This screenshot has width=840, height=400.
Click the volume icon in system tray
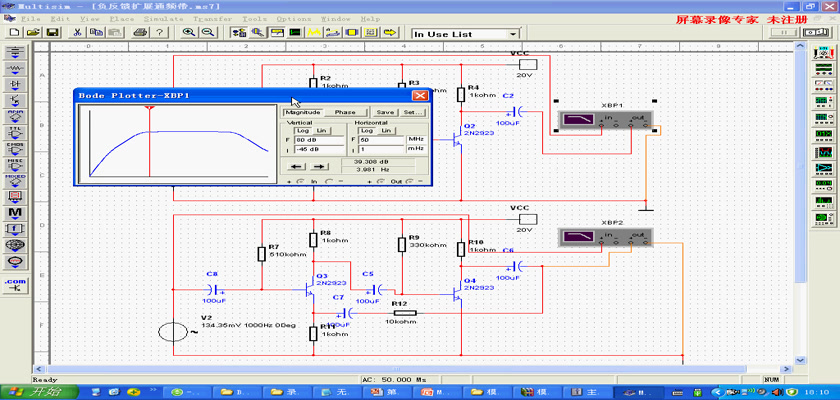tap(779, 392)
